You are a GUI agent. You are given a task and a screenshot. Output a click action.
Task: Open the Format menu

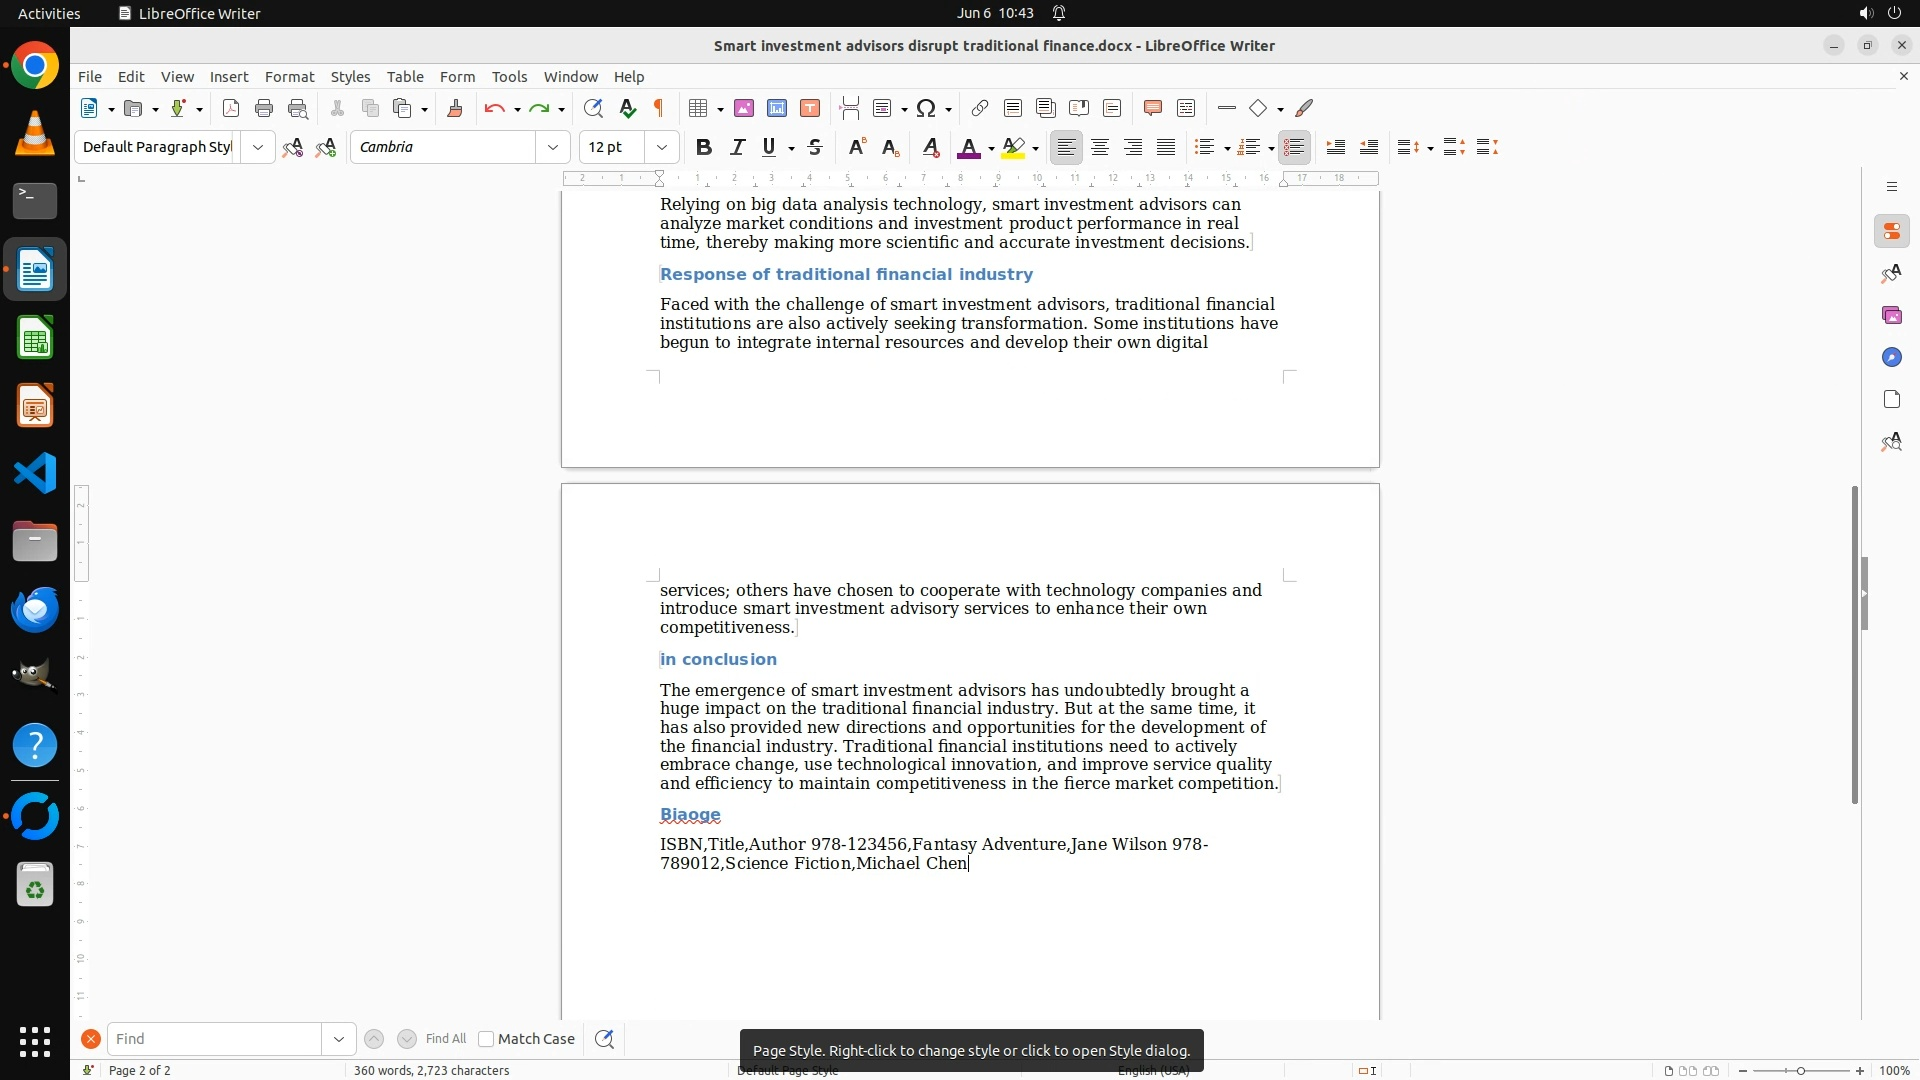tap(289, 77)
